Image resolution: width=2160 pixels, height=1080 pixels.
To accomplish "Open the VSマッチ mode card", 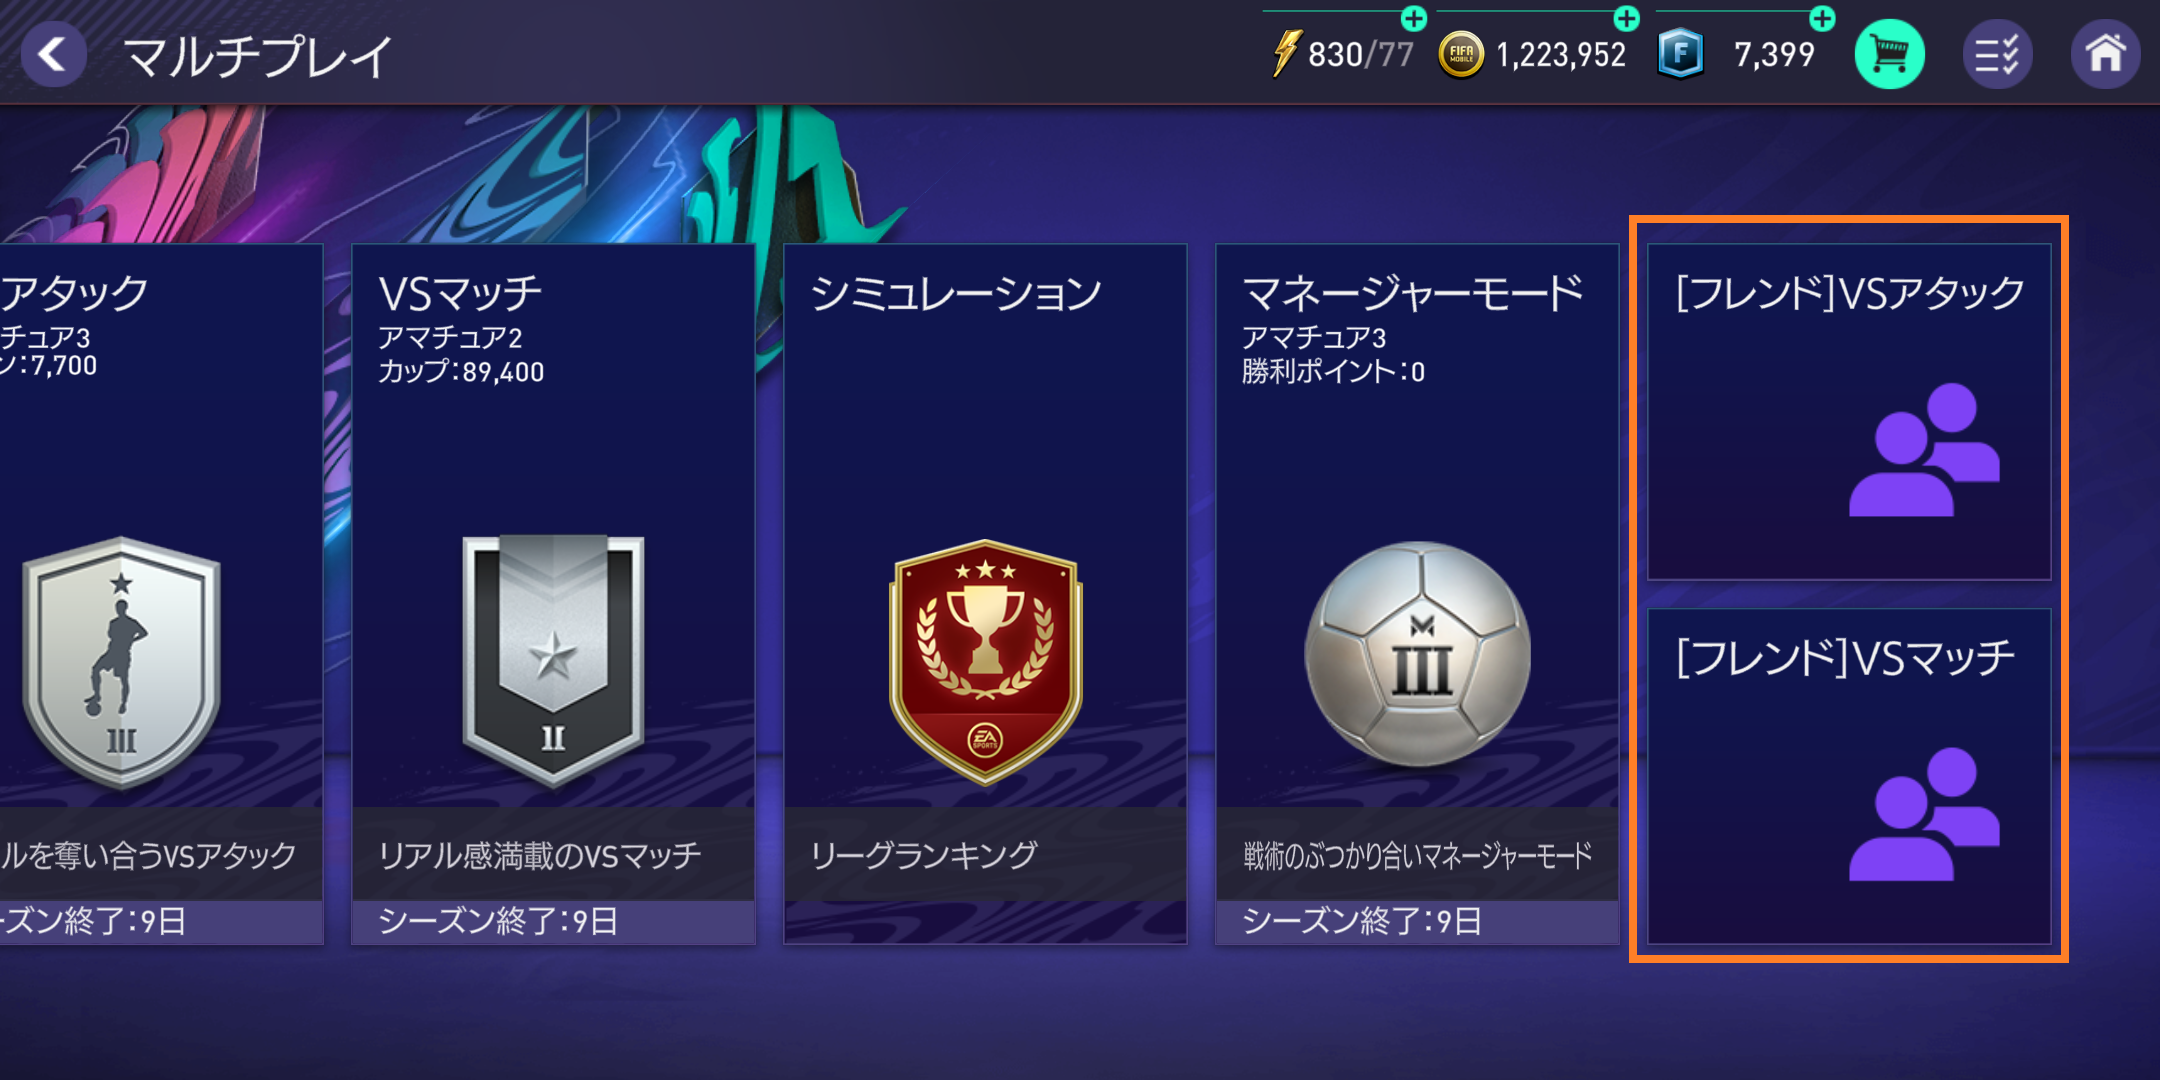I will tap(554, 594).
